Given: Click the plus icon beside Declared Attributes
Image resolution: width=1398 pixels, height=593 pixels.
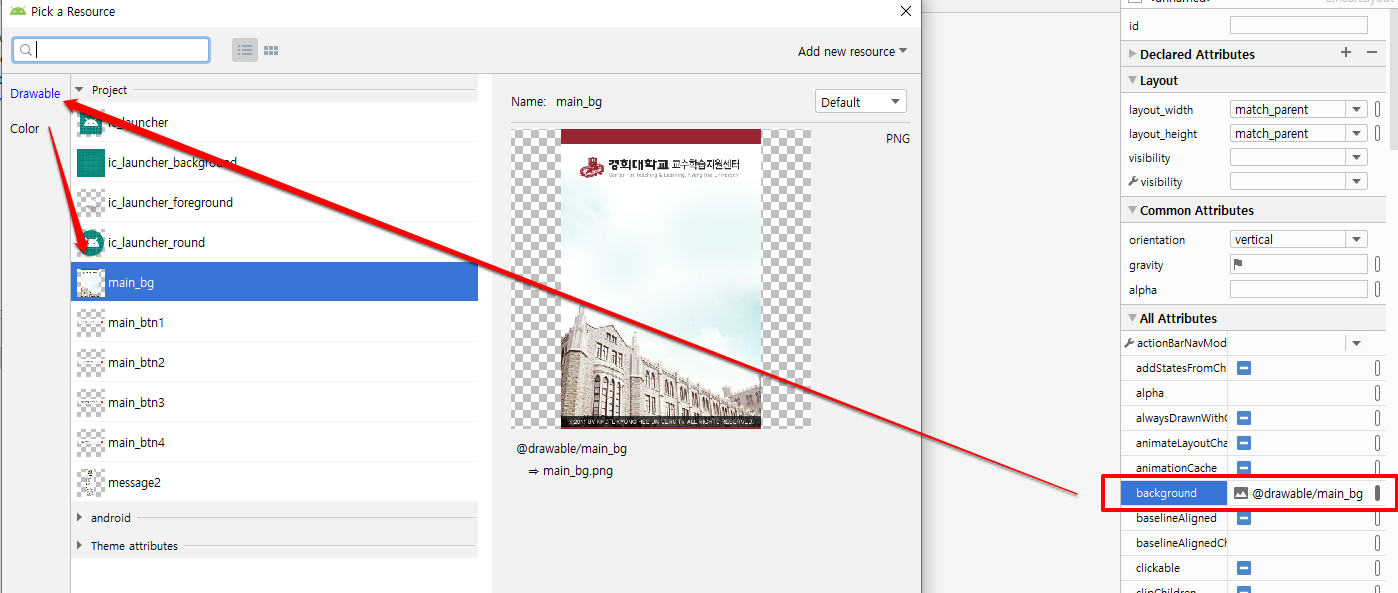Looking at the screenshot, I should pos(1346,53).
